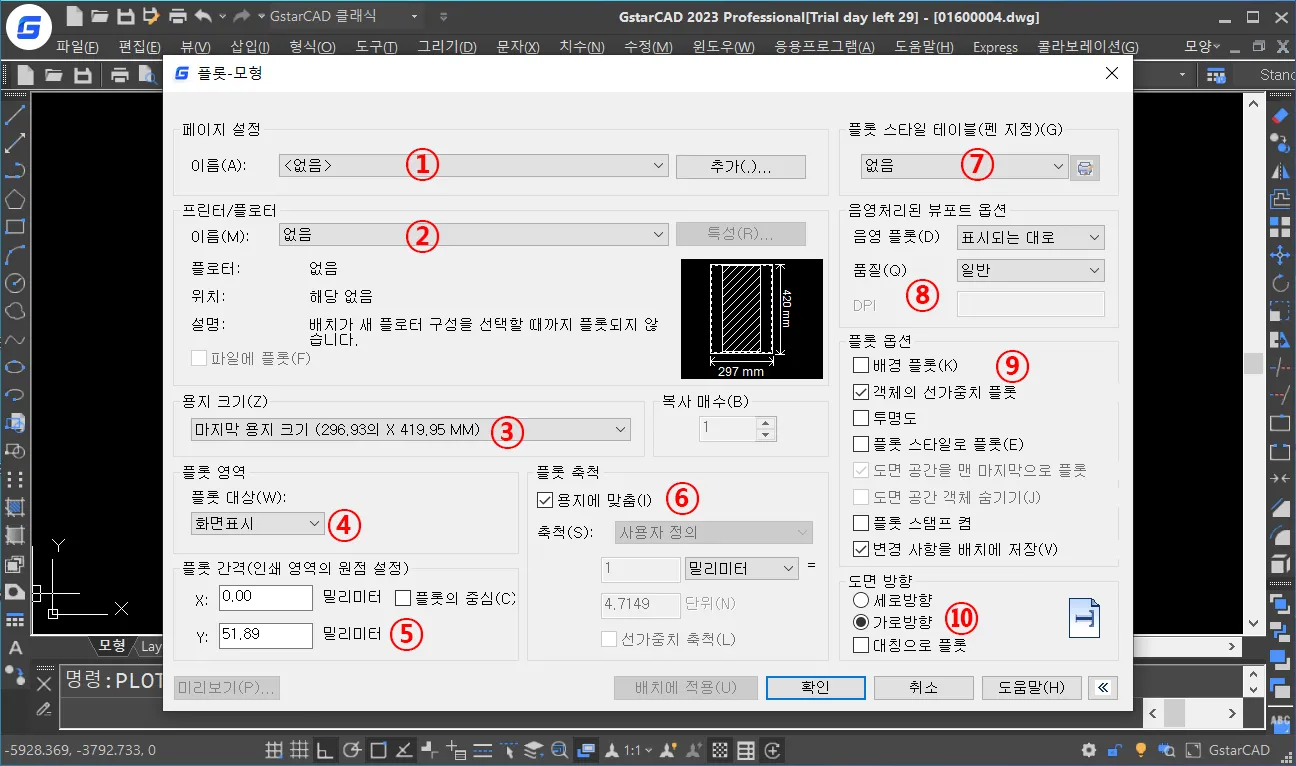The image size is (1296, 766).
Task: Open the 프린터/플로터 이름(M) dropdown
Action: click(x=473, y=234)
